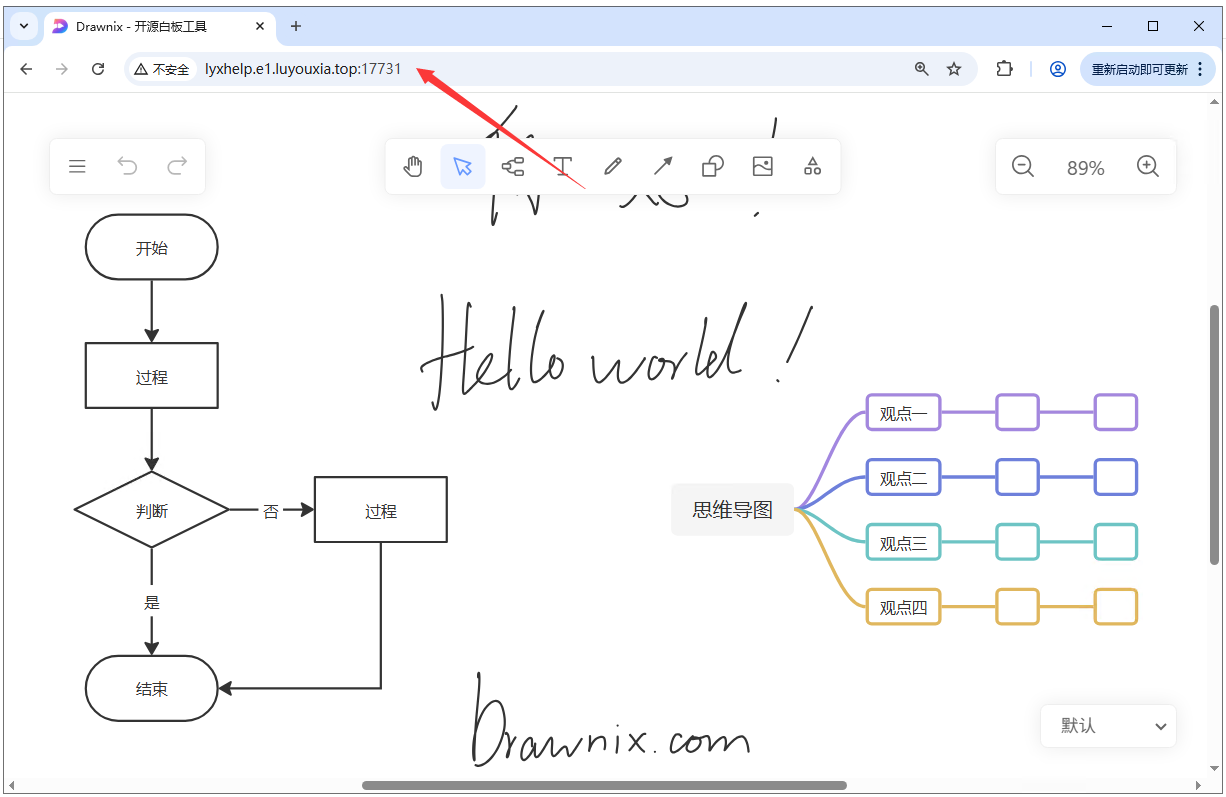Open the Drawnix hamburger menu
The height and width of the screenshot is (797, 1226).
[x=77, y=167]
